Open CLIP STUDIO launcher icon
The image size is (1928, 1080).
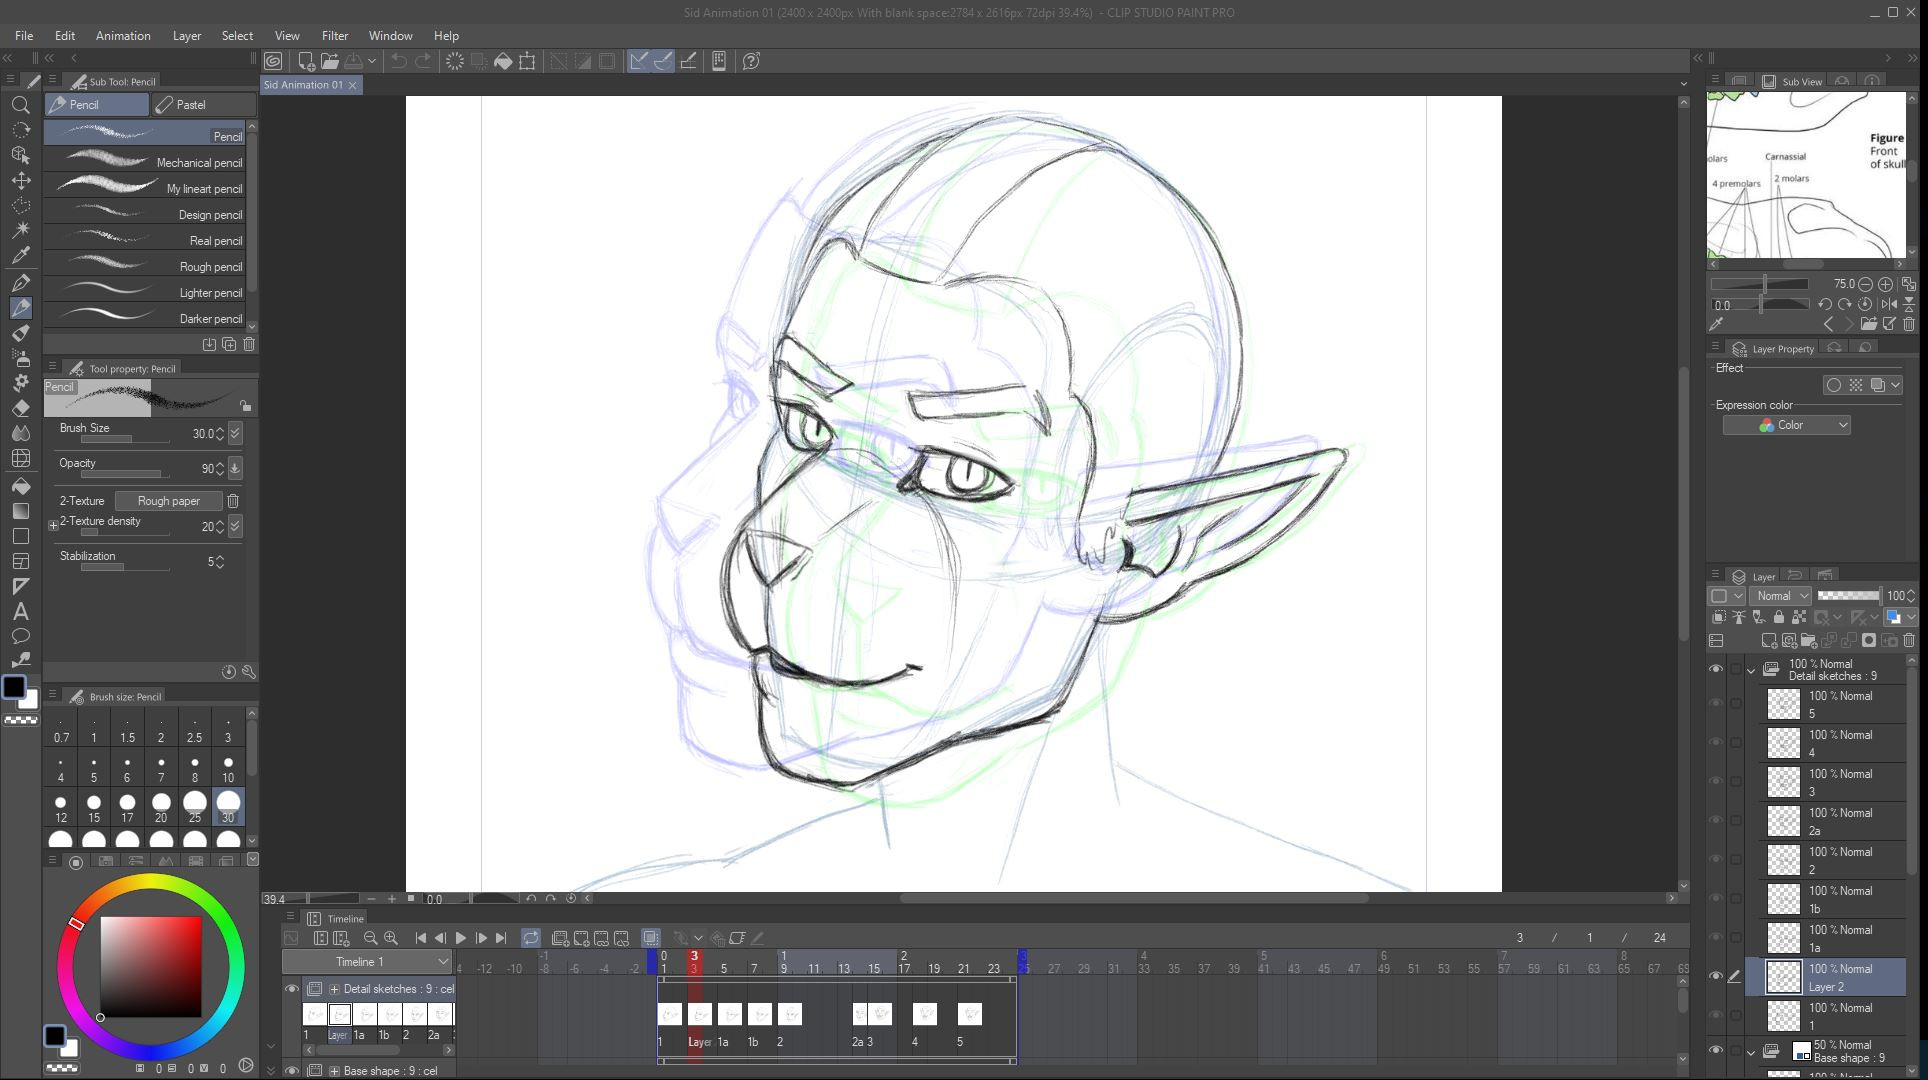[273, 61]
